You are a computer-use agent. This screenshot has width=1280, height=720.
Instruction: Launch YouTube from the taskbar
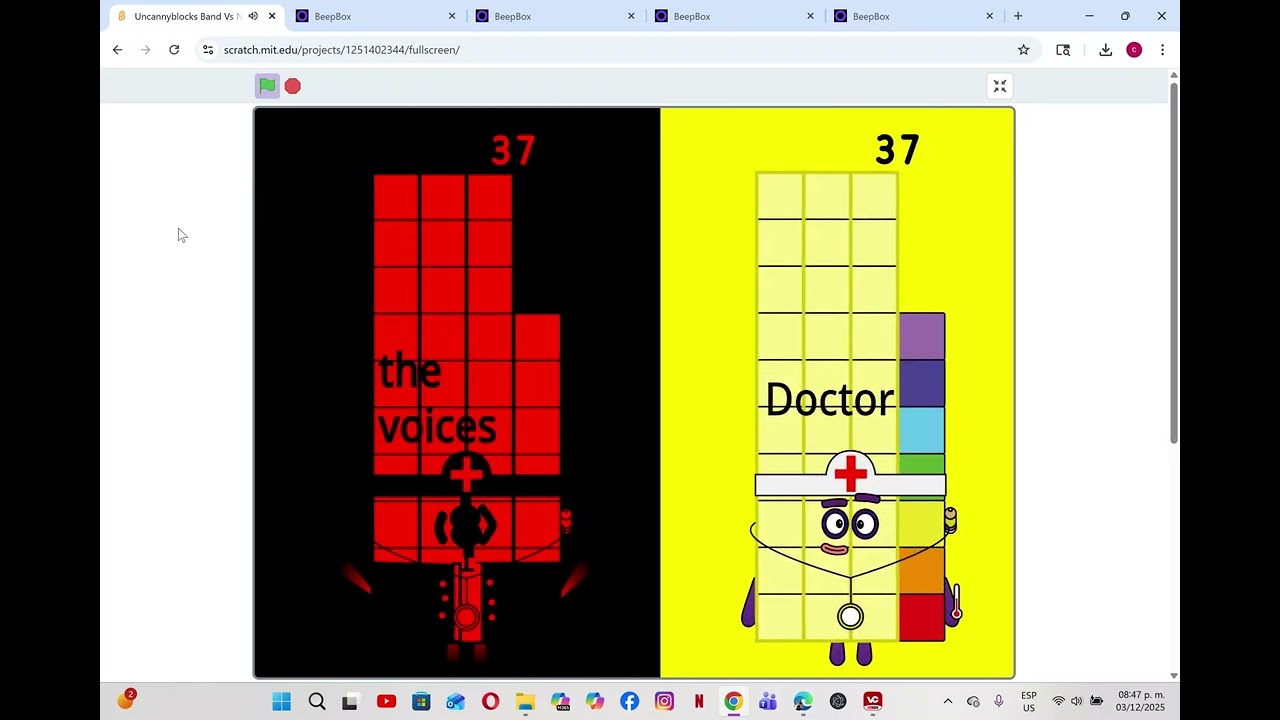[386, 702]
